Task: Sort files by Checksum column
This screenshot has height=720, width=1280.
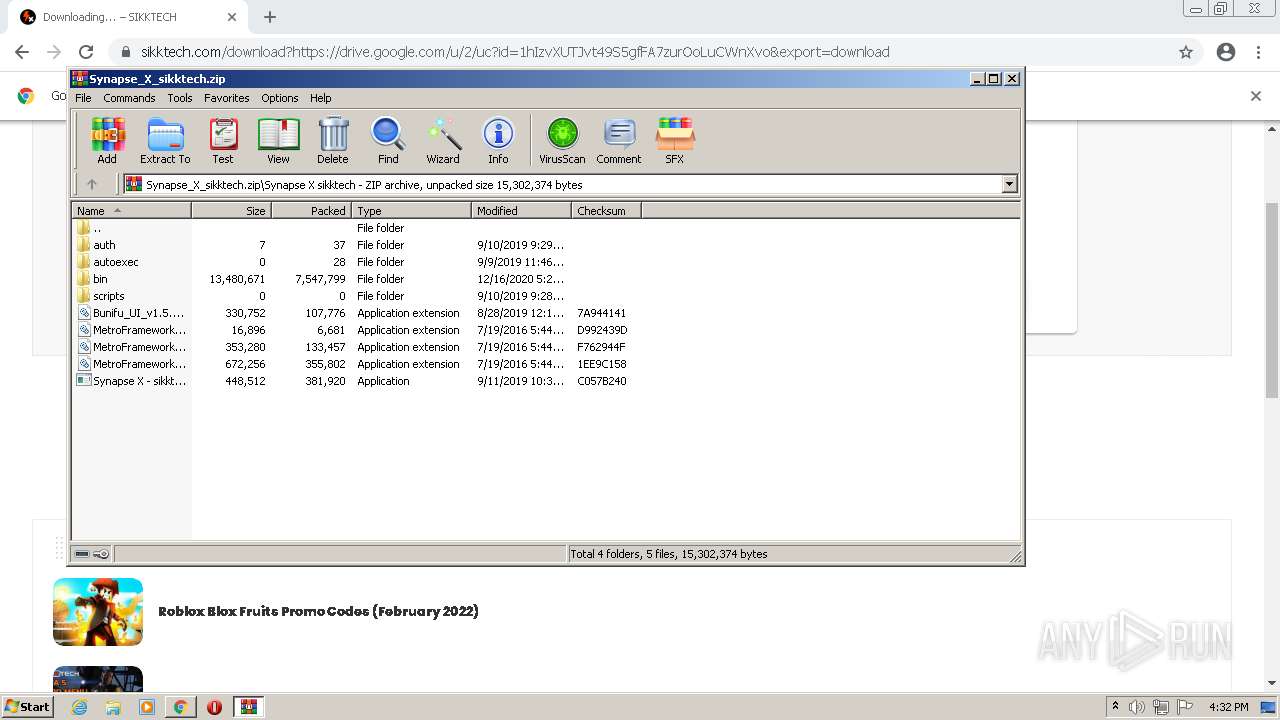Action: point(606,211)
